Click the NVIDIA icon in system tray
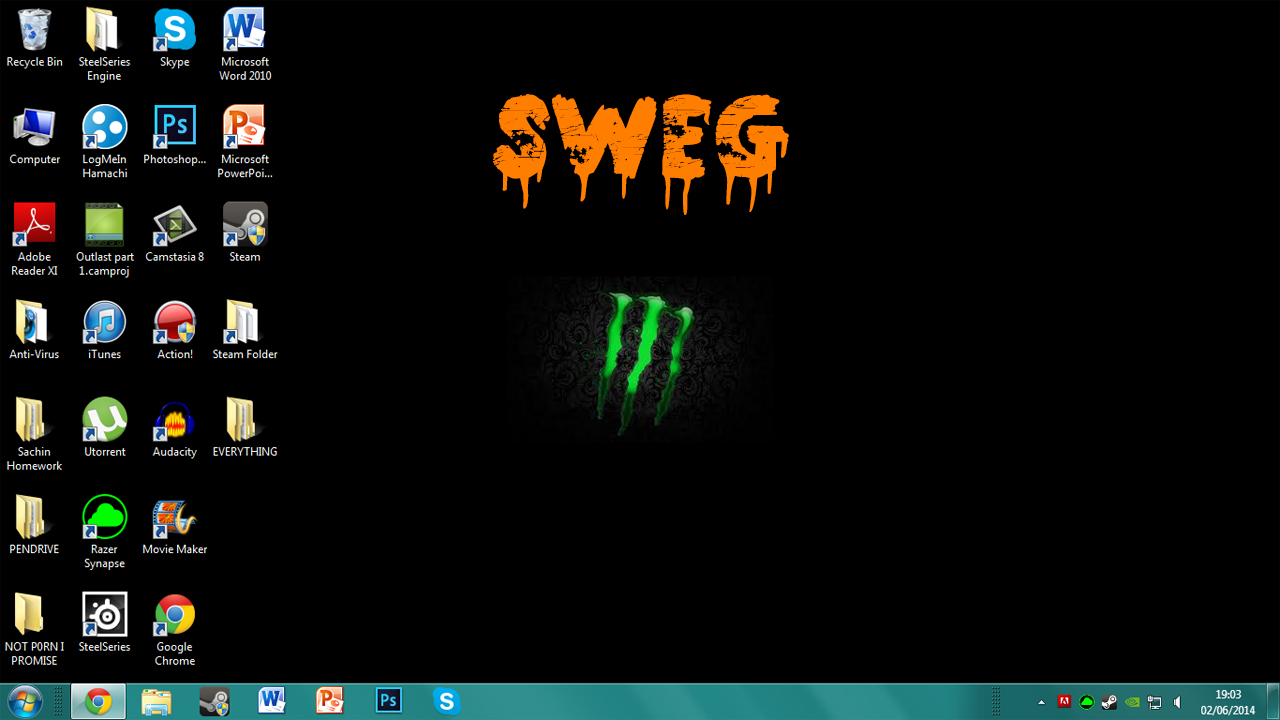This screenshot has height=720, width=1280. point(1132,702)
